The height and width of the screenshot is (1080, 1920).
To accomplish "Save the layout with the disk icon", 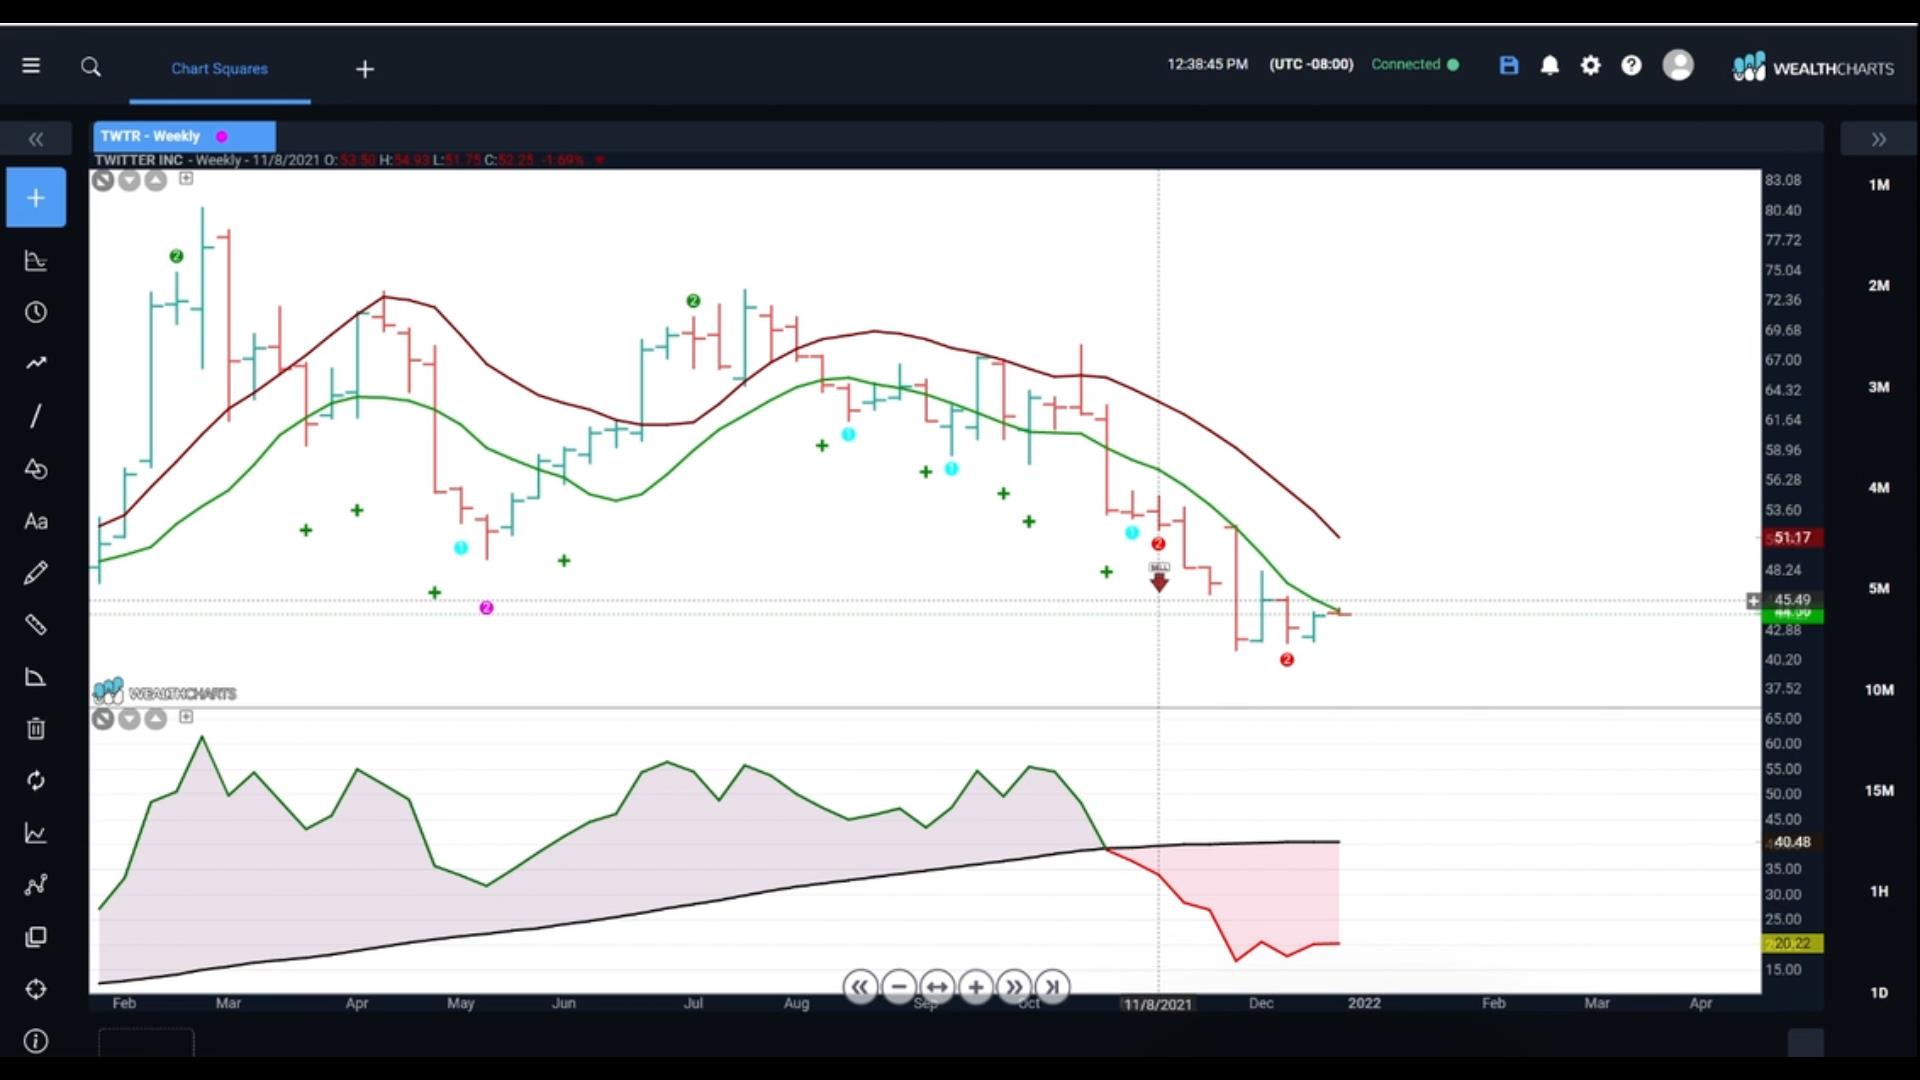I will [x=1509, y=65].
